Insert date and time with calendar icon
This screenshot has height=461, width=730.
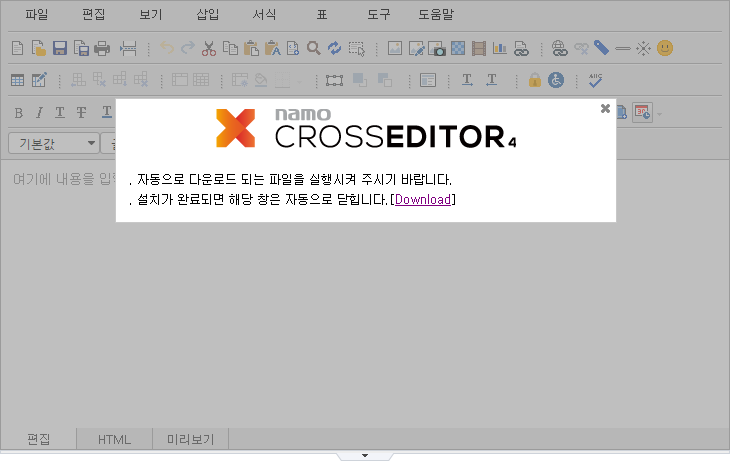[642, 113]
